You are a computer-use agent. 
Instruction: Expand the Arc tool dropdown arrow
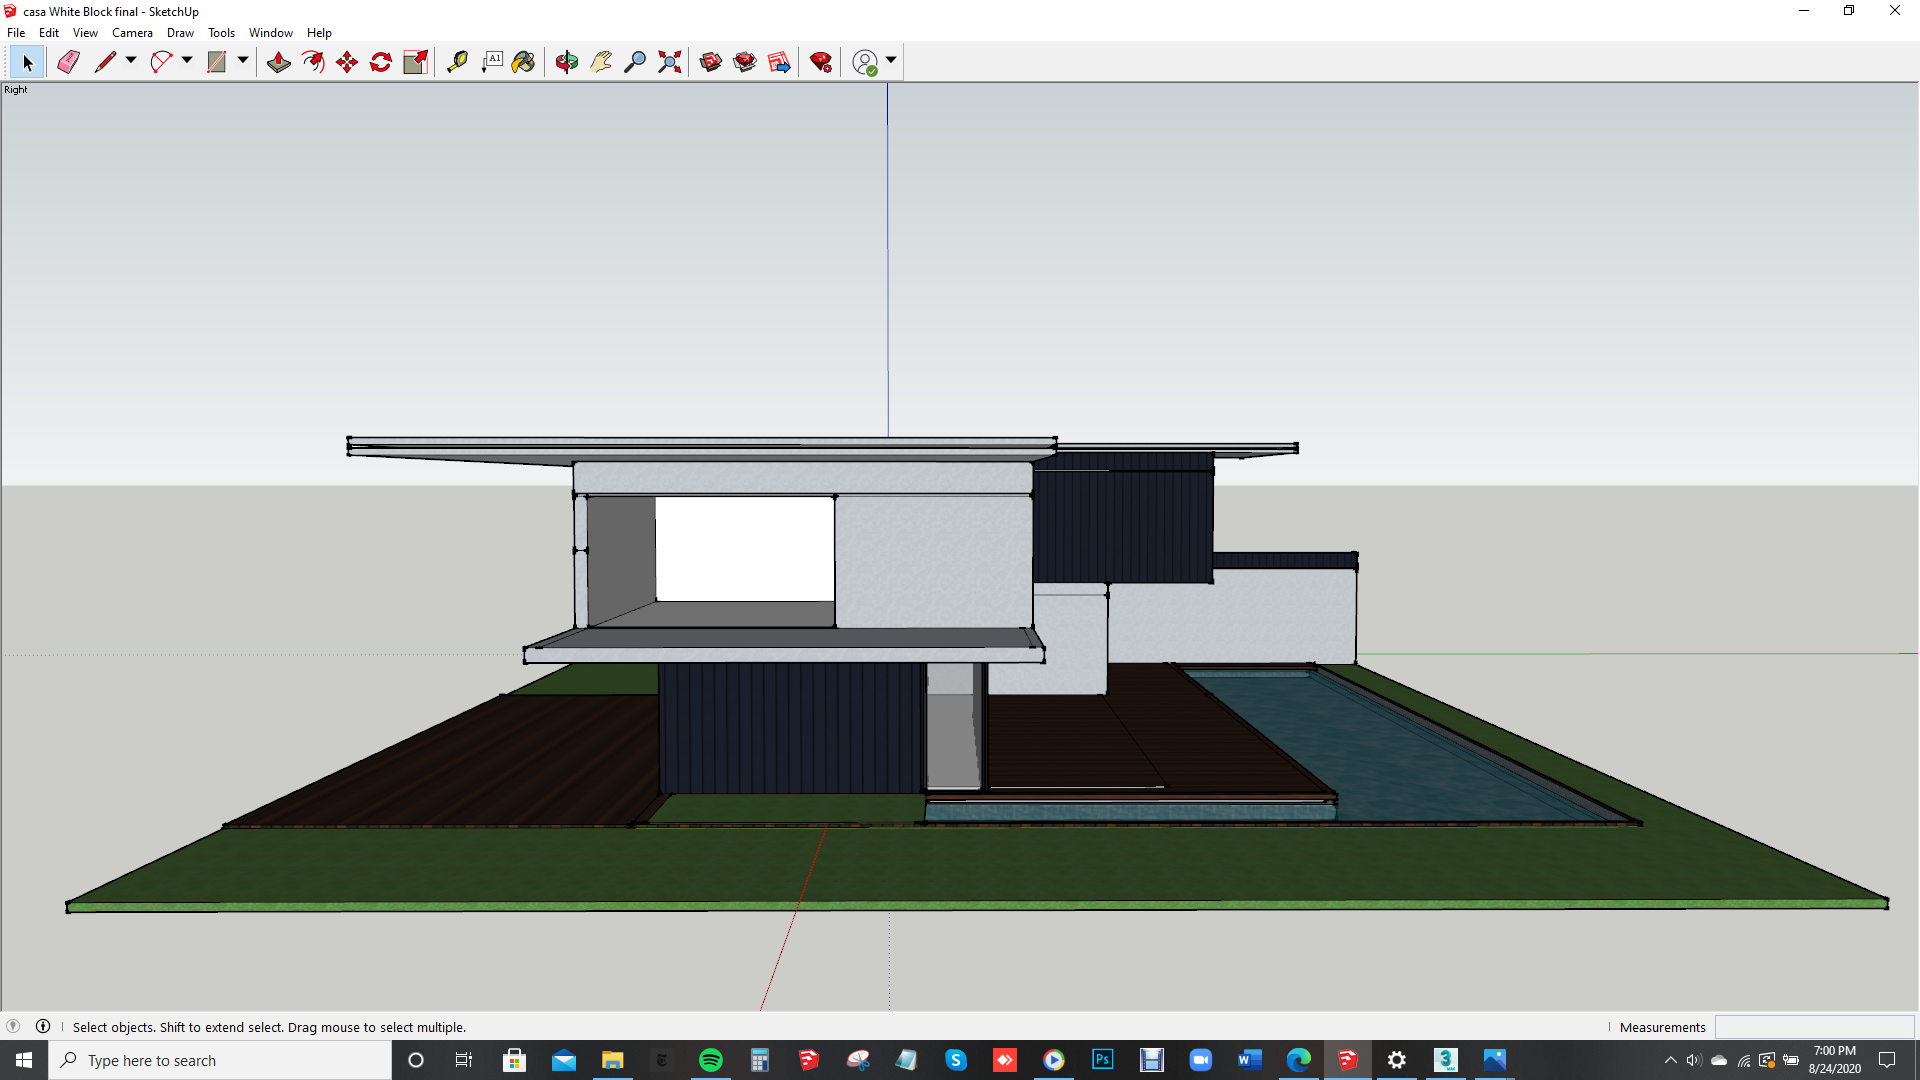coord(187,61)
